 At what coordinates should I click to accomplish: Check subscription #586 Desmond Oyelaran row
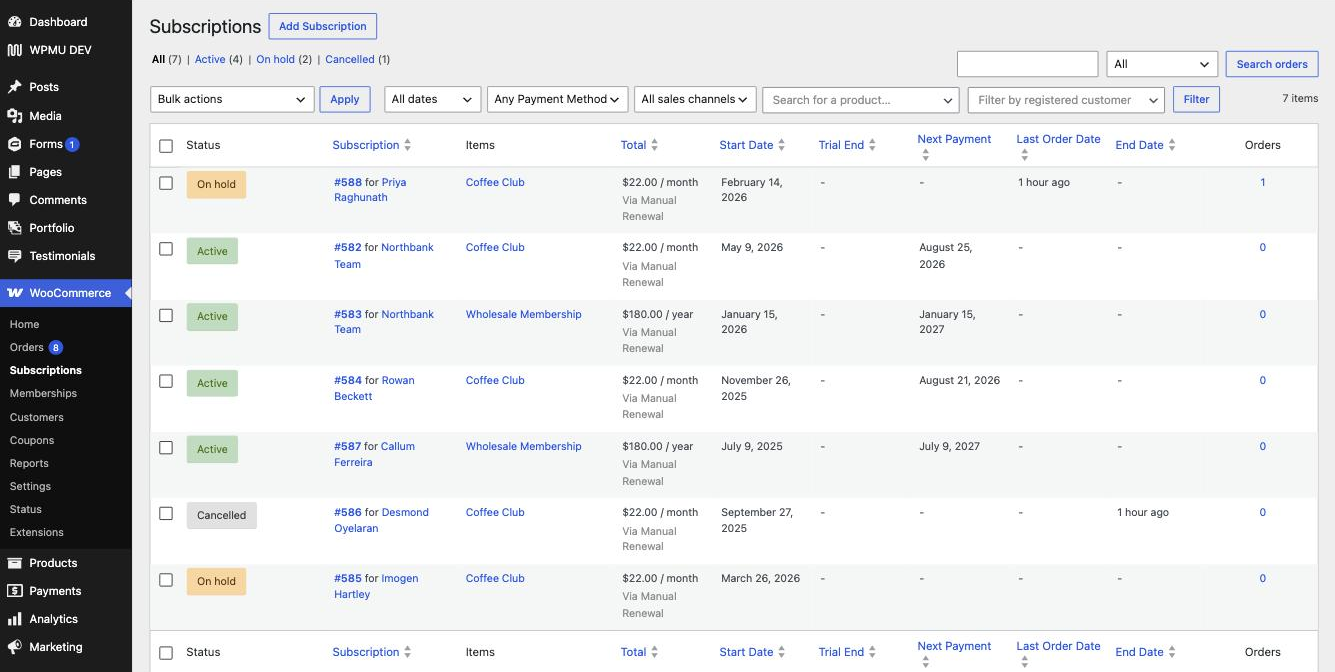(166, 513)
